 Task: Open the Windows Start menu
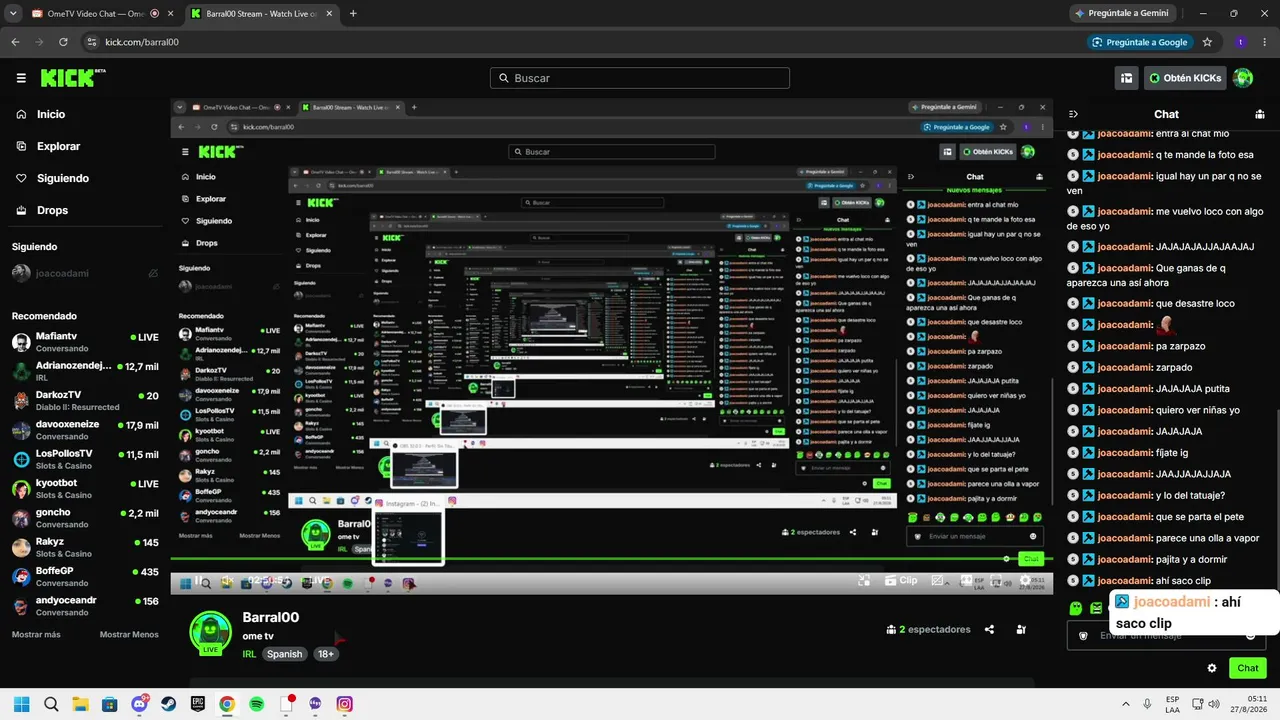(22, 704)
